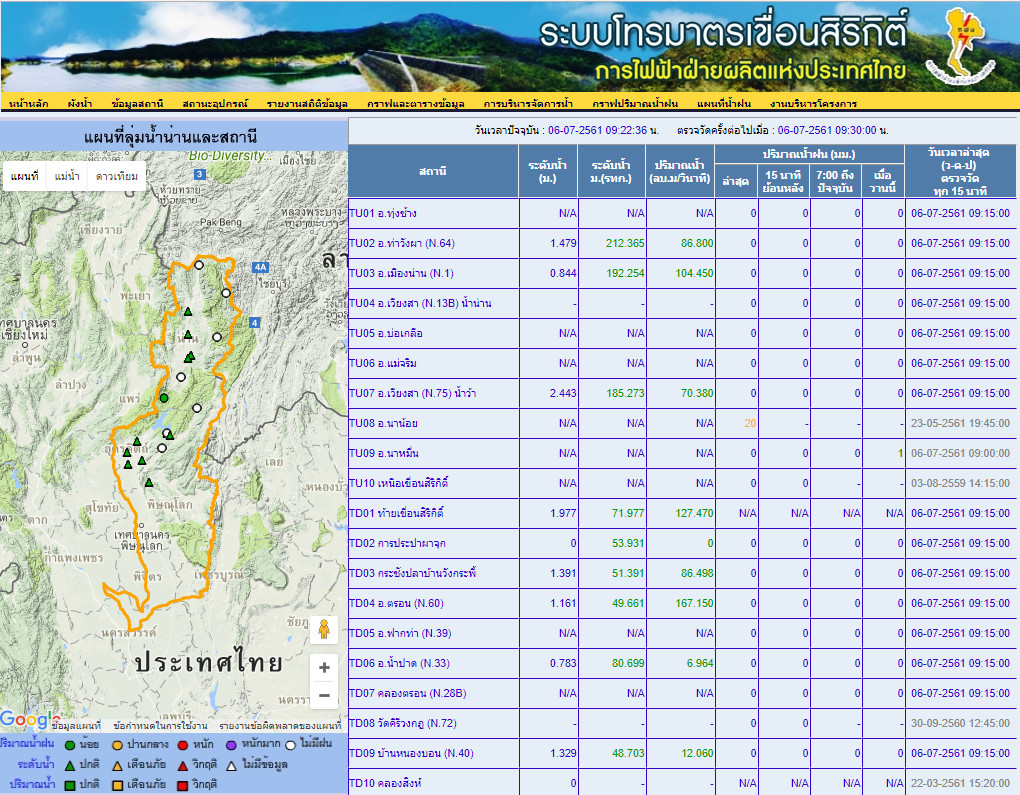Click the purple 'หนักมาก' rainfall legend circle
This screenshot has height=795, width=1020.
[x=231, y=745]
